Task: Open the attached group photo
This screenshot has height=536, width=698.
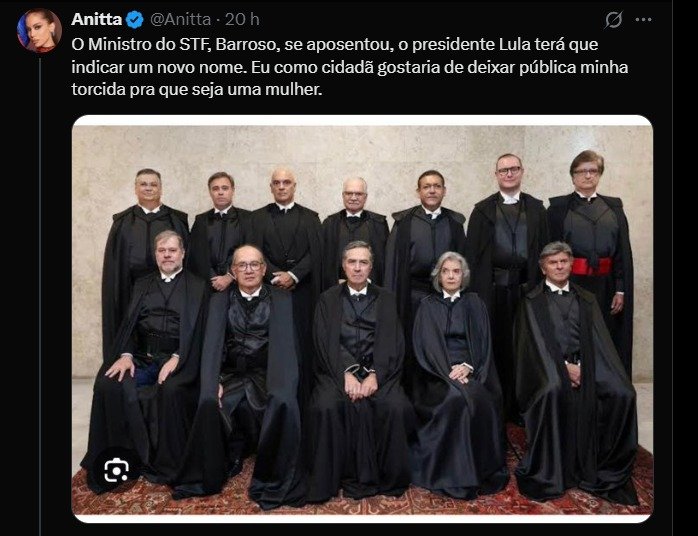Action: pos(362,319)
